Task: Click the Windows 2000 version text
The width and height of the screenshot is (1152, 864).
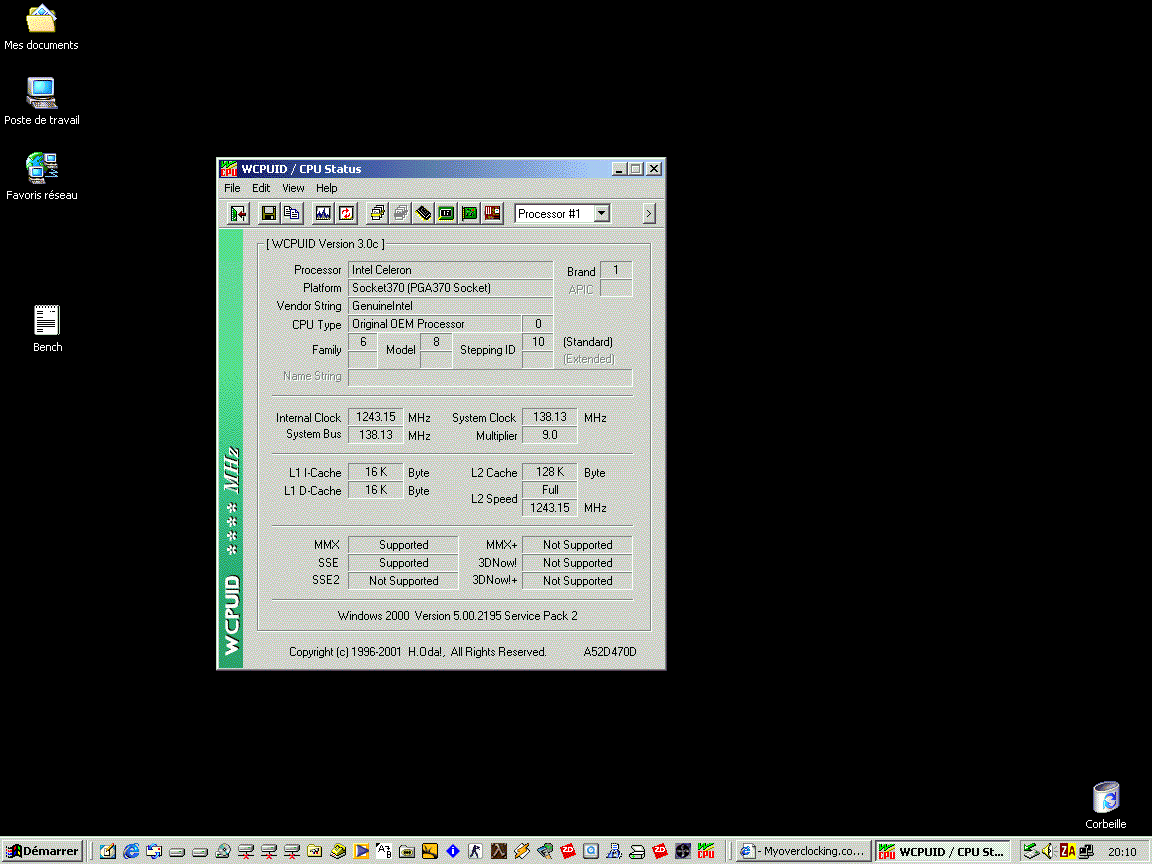Action: coord(458,616)
